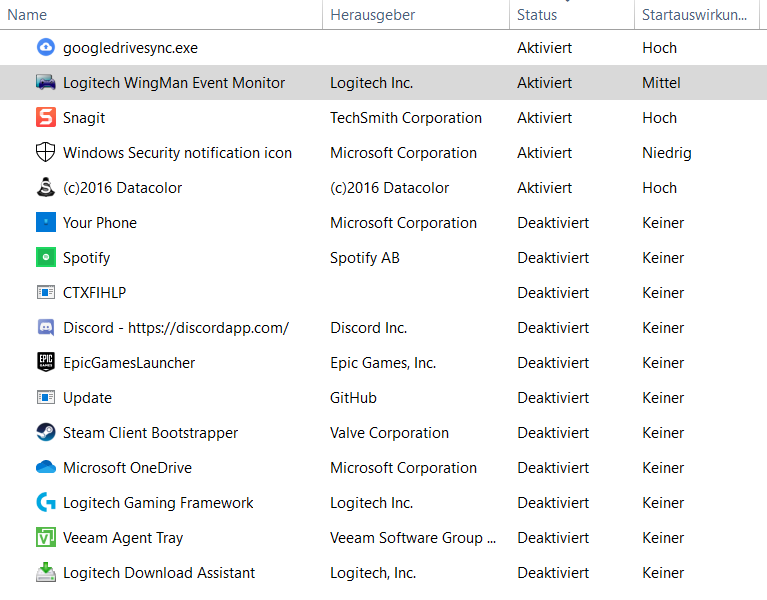Click the (c)2016 Datacolor app icon
The image size is (767, 600).
click(x=45, y=187)
